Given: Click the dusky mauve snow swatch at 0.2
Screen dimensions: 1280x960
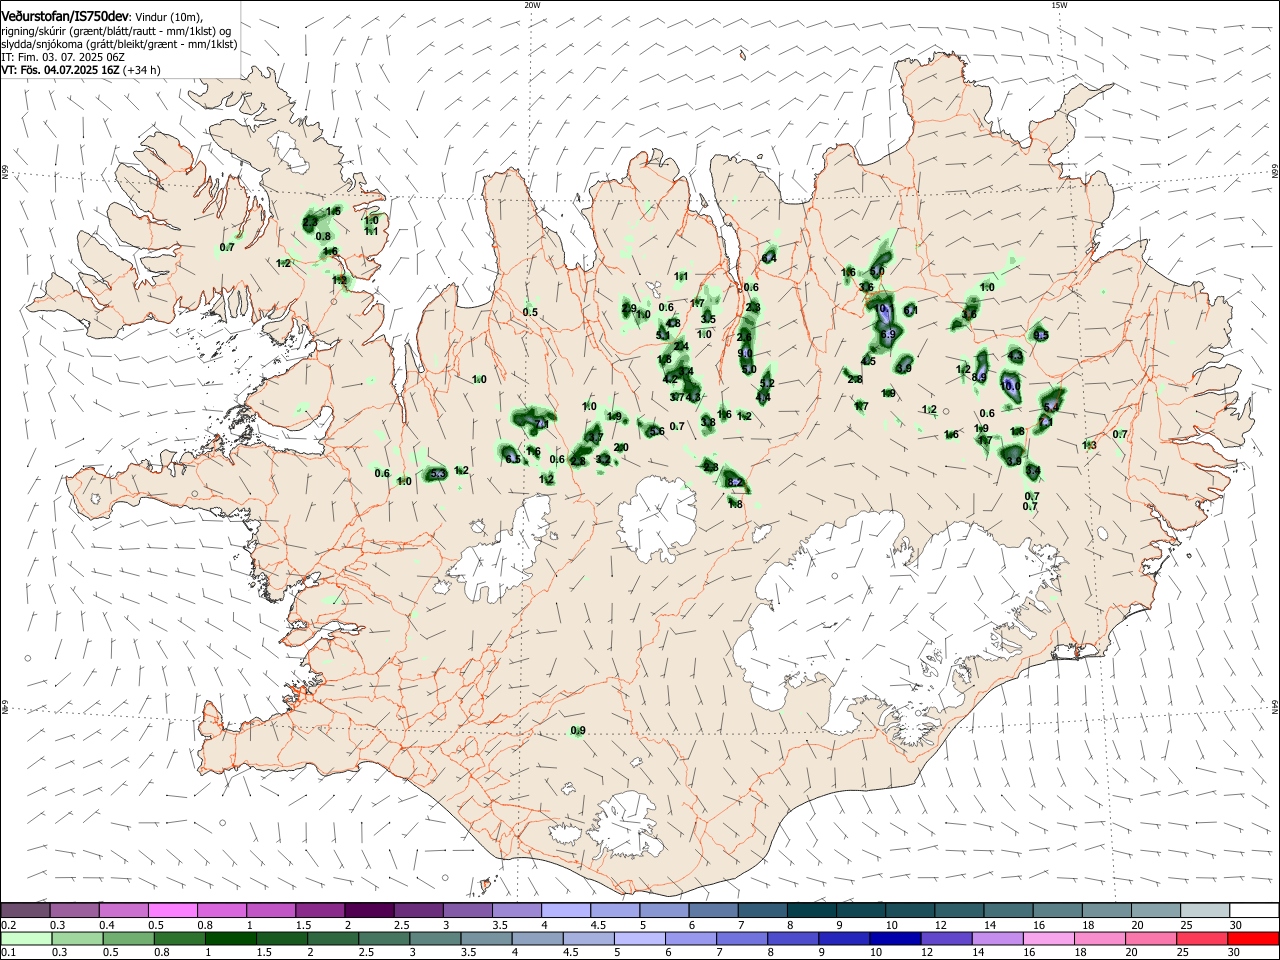Looking at the screenshot, I should [x=26, y=910].
